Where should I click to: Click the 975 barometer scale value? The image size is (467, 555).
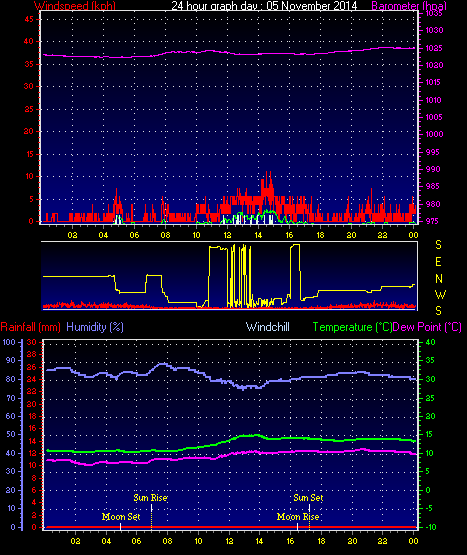(432, 221)
